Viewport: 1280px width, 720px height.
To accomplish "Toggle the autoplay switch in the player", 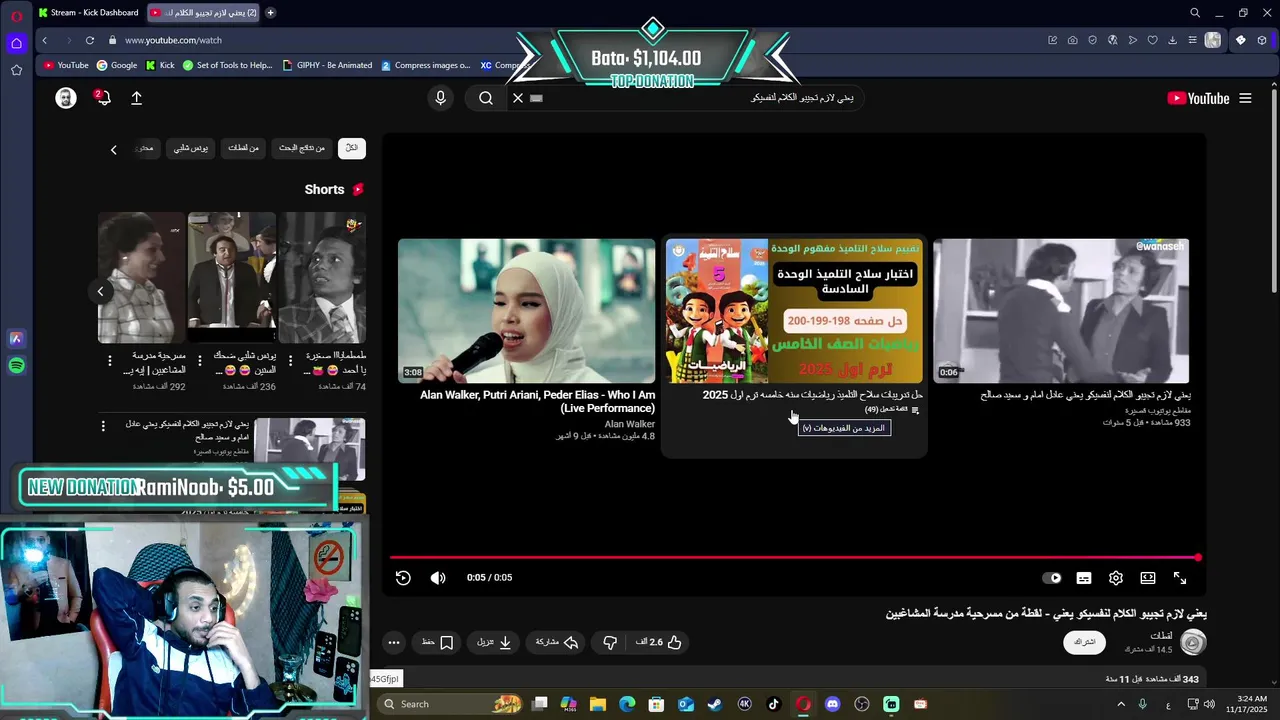I will point(1052,578).
